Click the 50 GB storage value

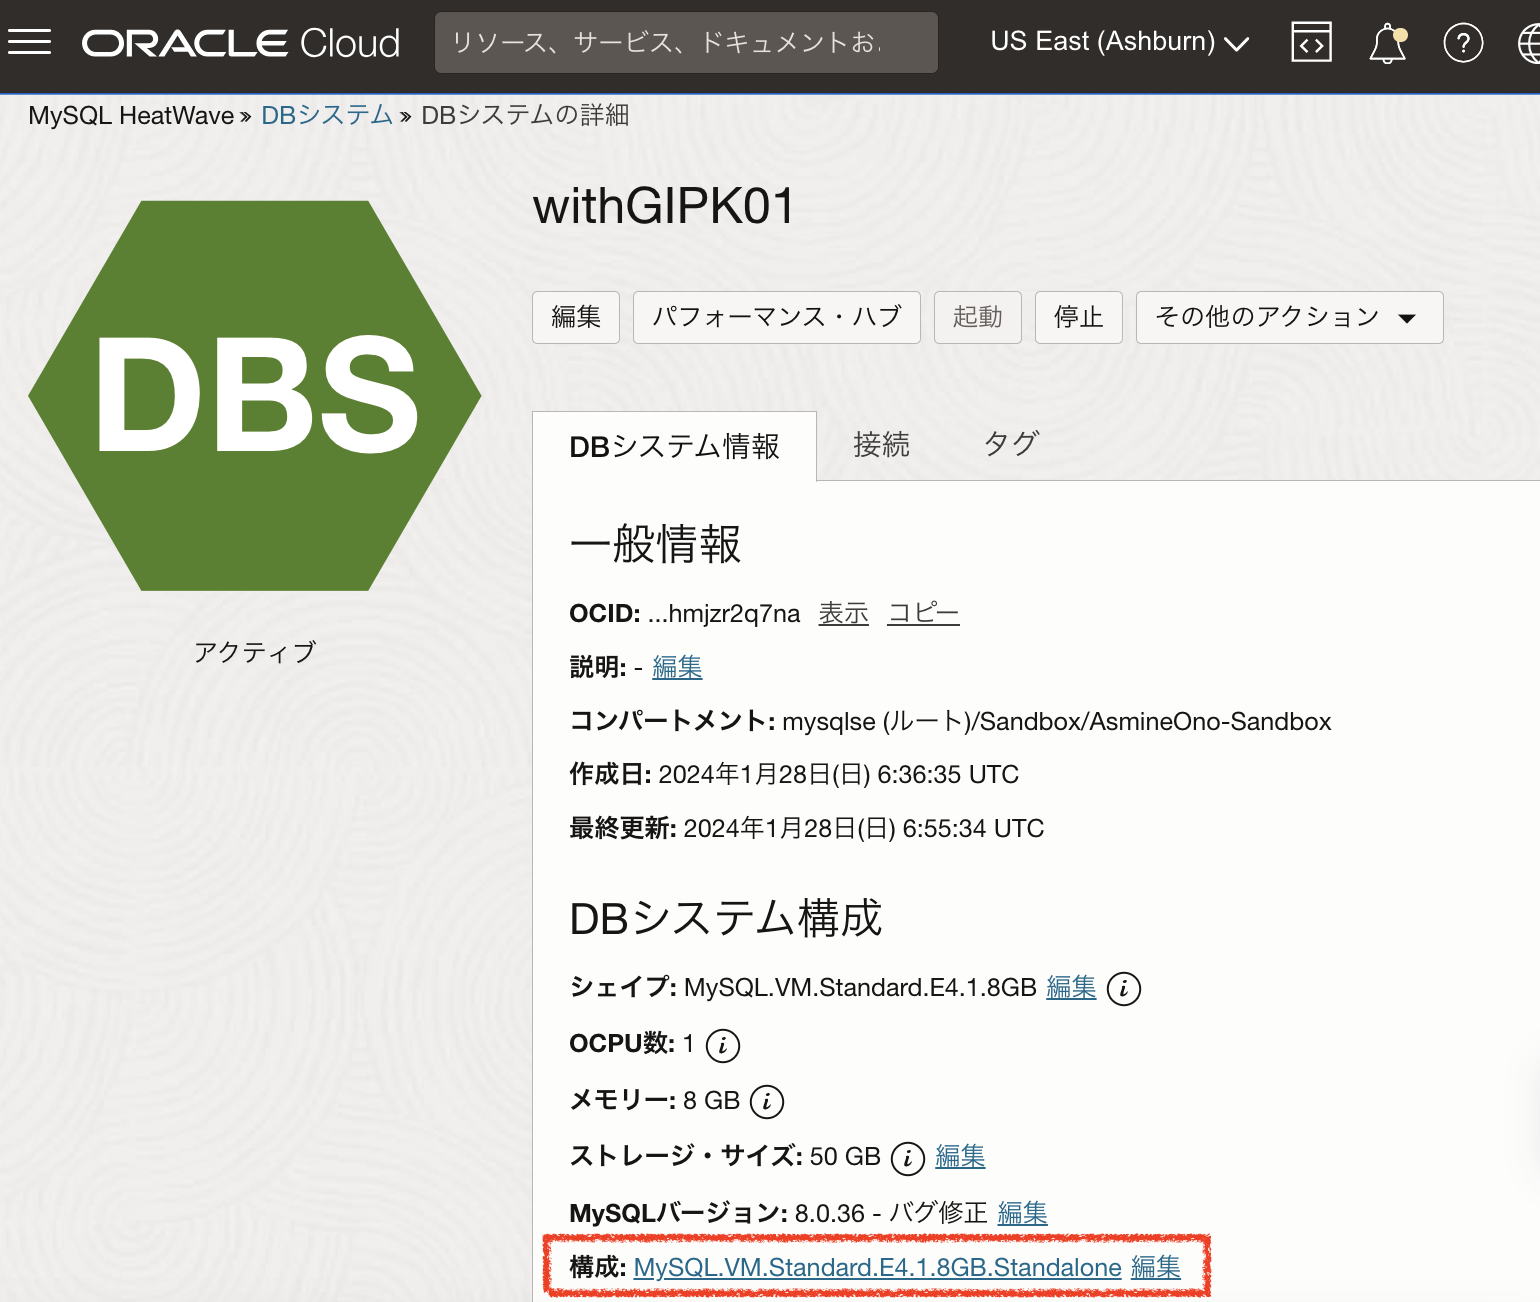pyautogui.click(x=845, y=1157)
